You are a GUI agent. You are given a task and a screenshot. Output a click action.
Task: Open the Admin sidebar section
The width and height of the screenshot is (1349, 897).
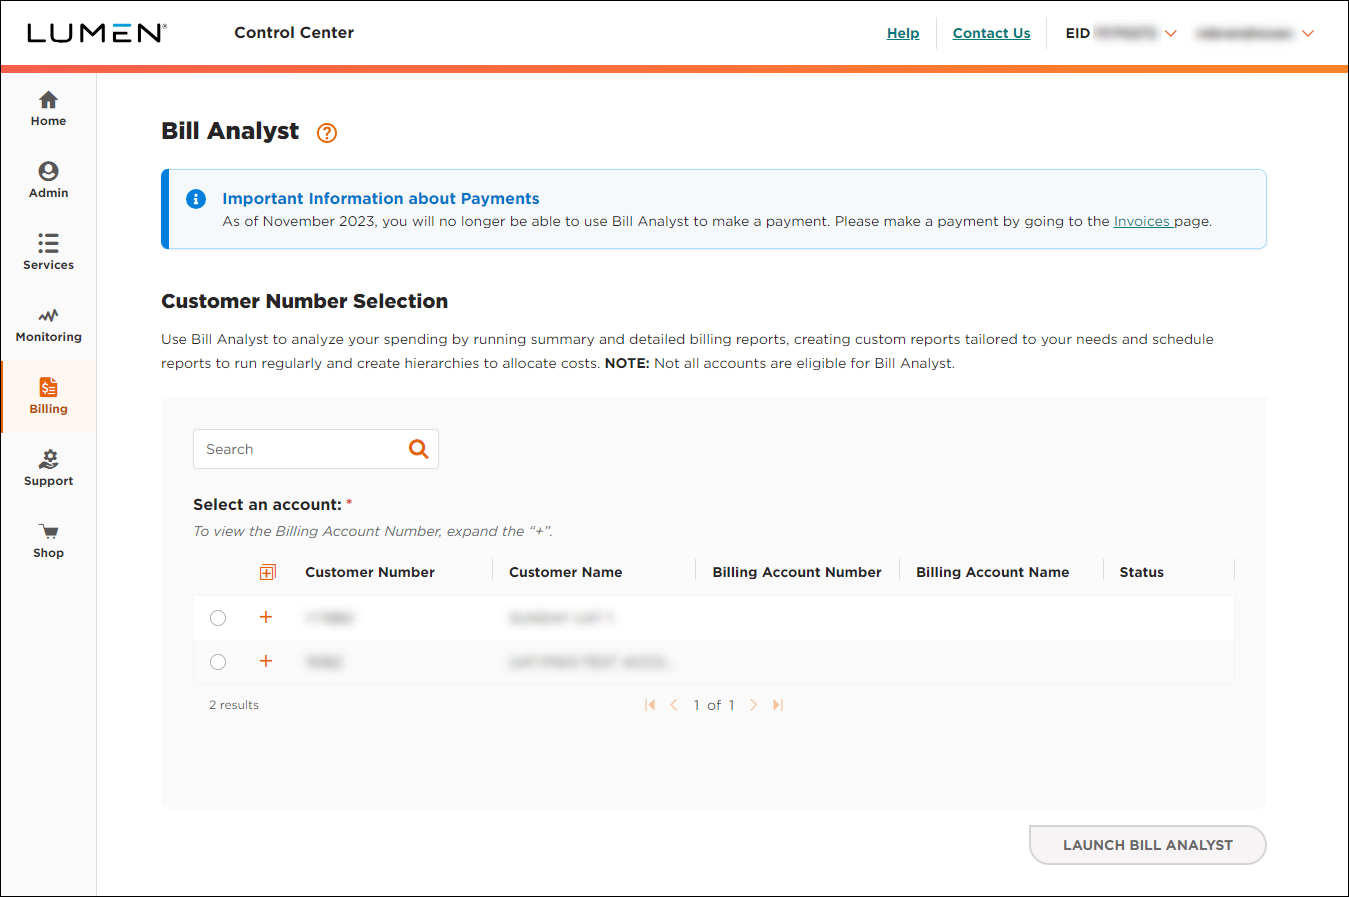coord(48,181)
